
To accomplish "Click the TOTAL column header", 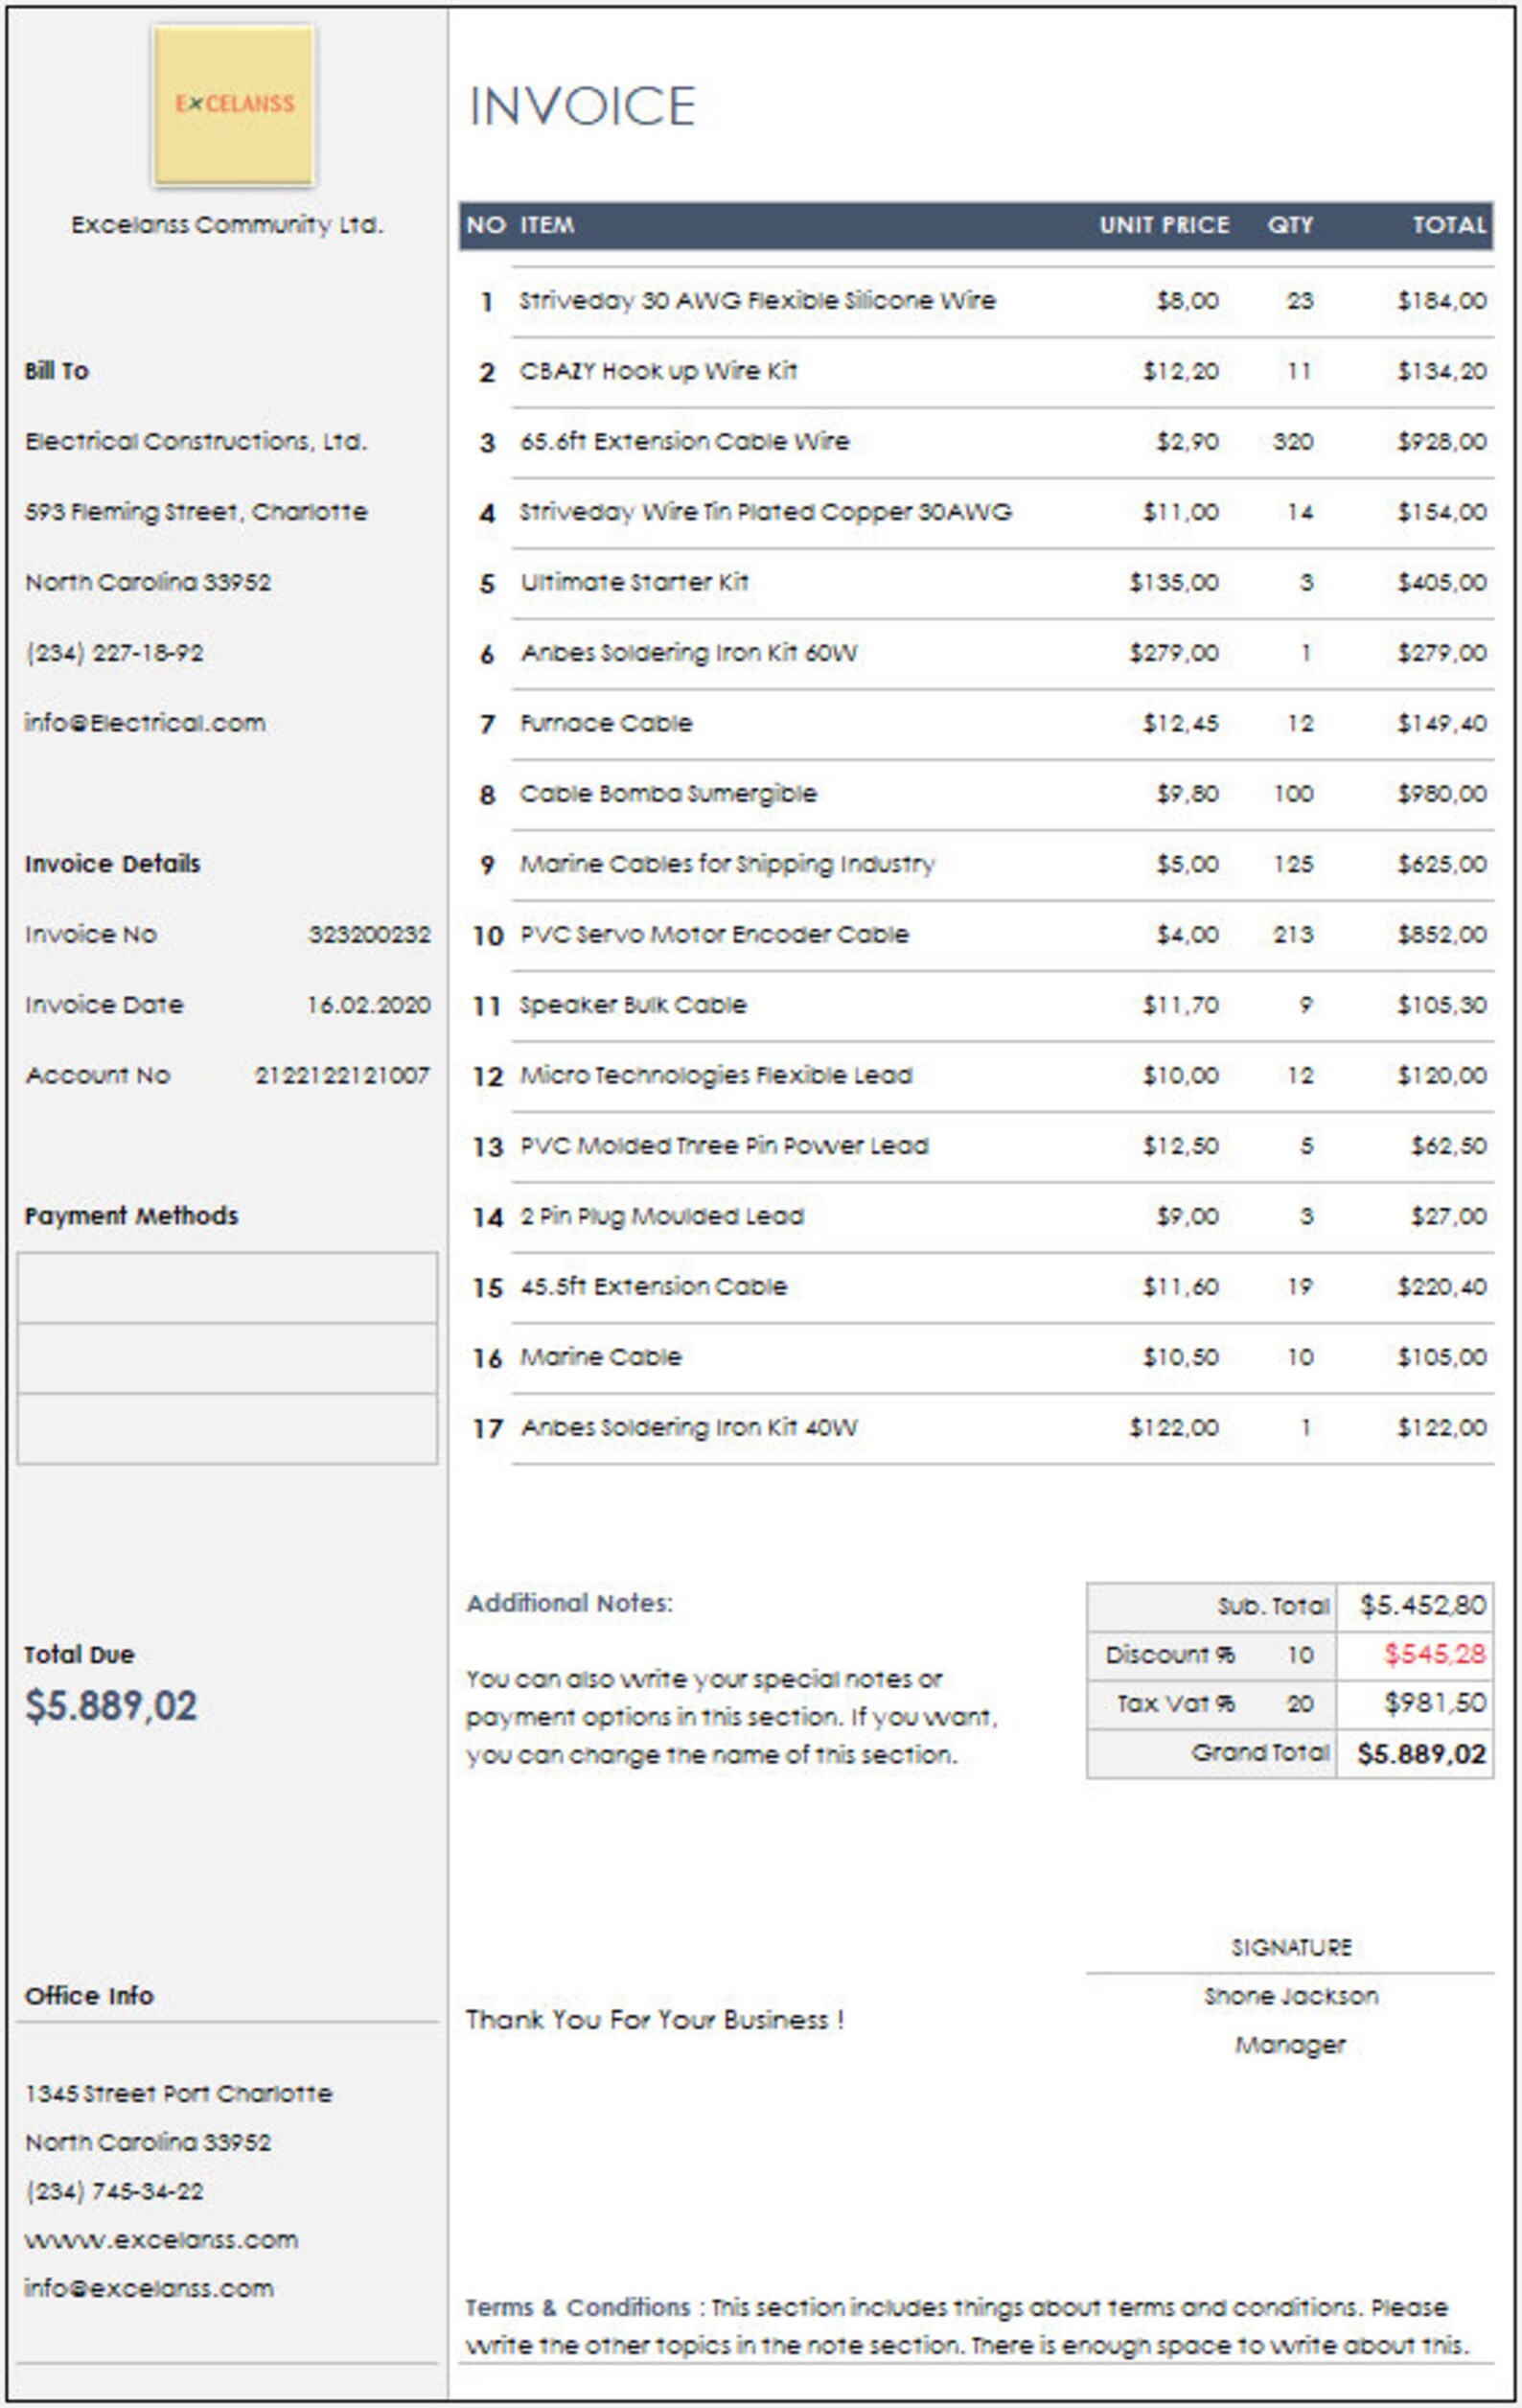I will coord(1449,225).
